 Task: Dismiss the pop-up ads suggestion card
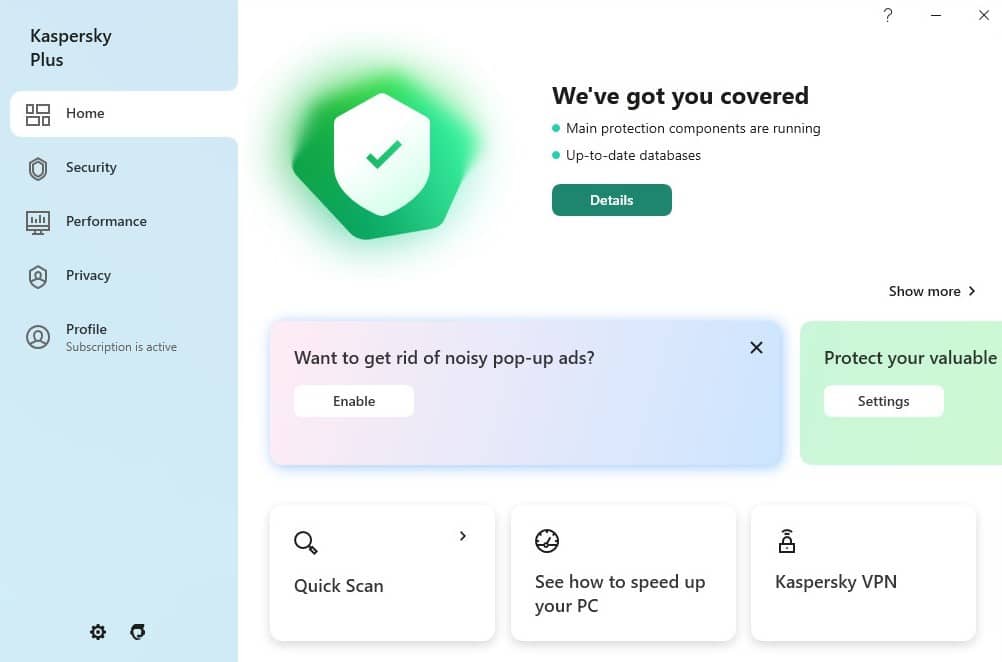[x=756, y=348]
